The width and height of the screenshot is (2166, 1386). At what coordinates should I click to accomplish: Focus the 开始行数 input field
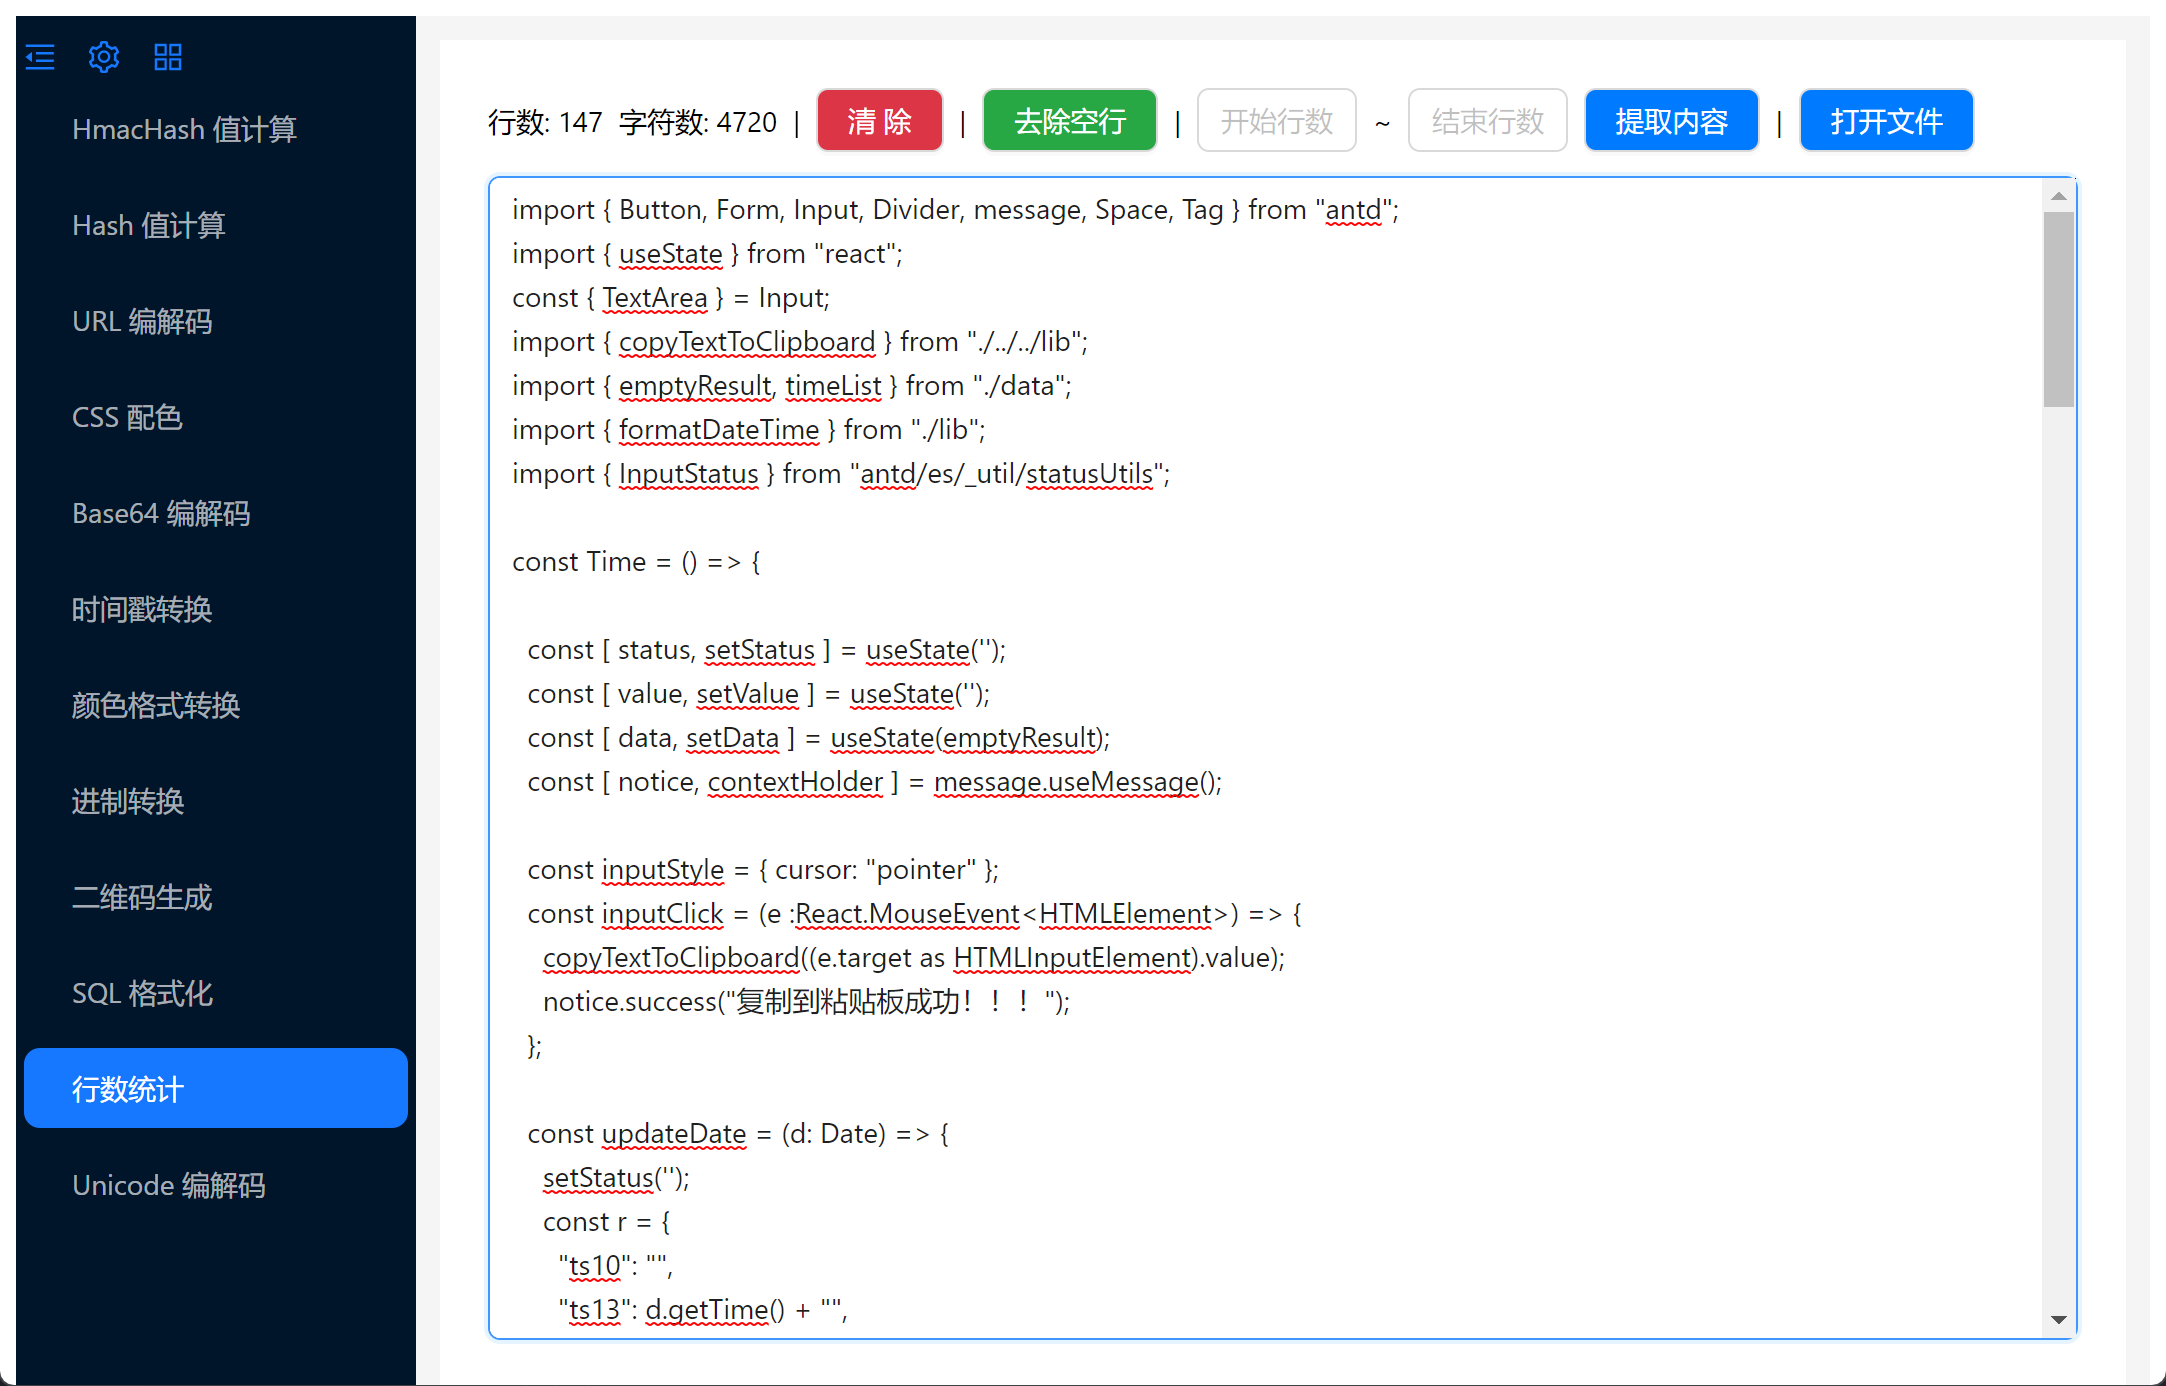coord(1276,121)
